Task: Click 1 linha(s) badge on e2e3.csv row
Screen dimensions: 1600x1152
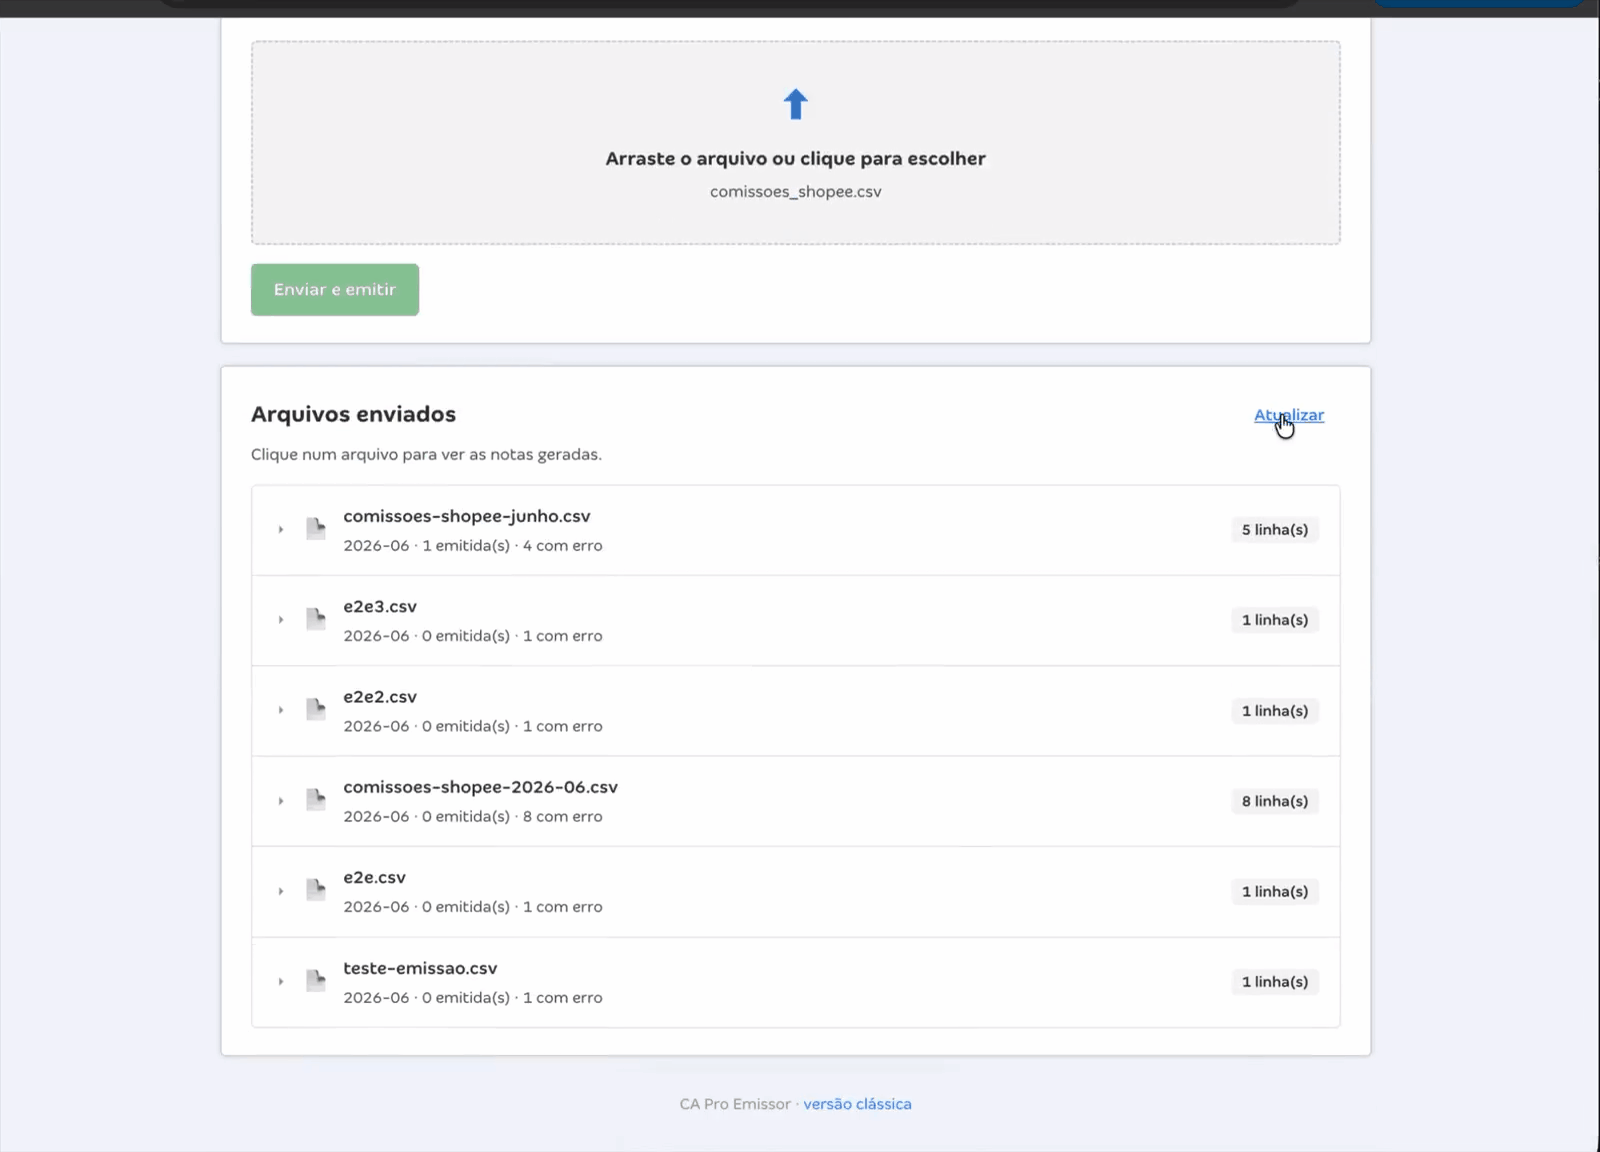Action: (x=1275, y=620)
